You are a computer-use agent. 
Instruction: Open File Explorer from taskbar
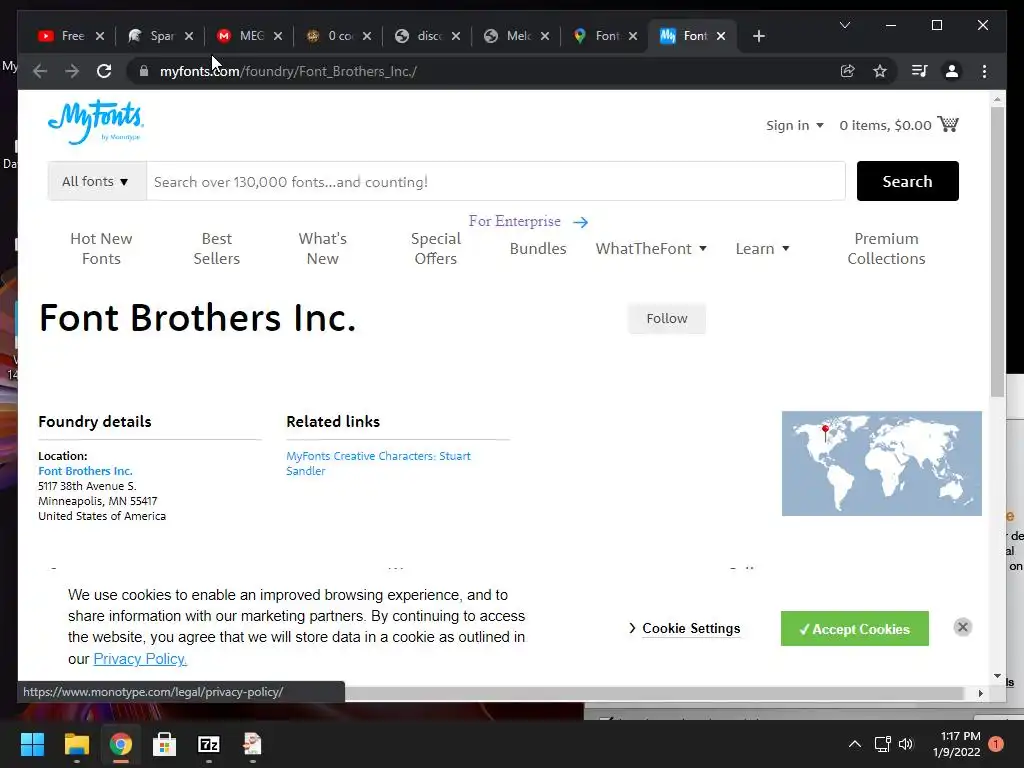(76, 744)
